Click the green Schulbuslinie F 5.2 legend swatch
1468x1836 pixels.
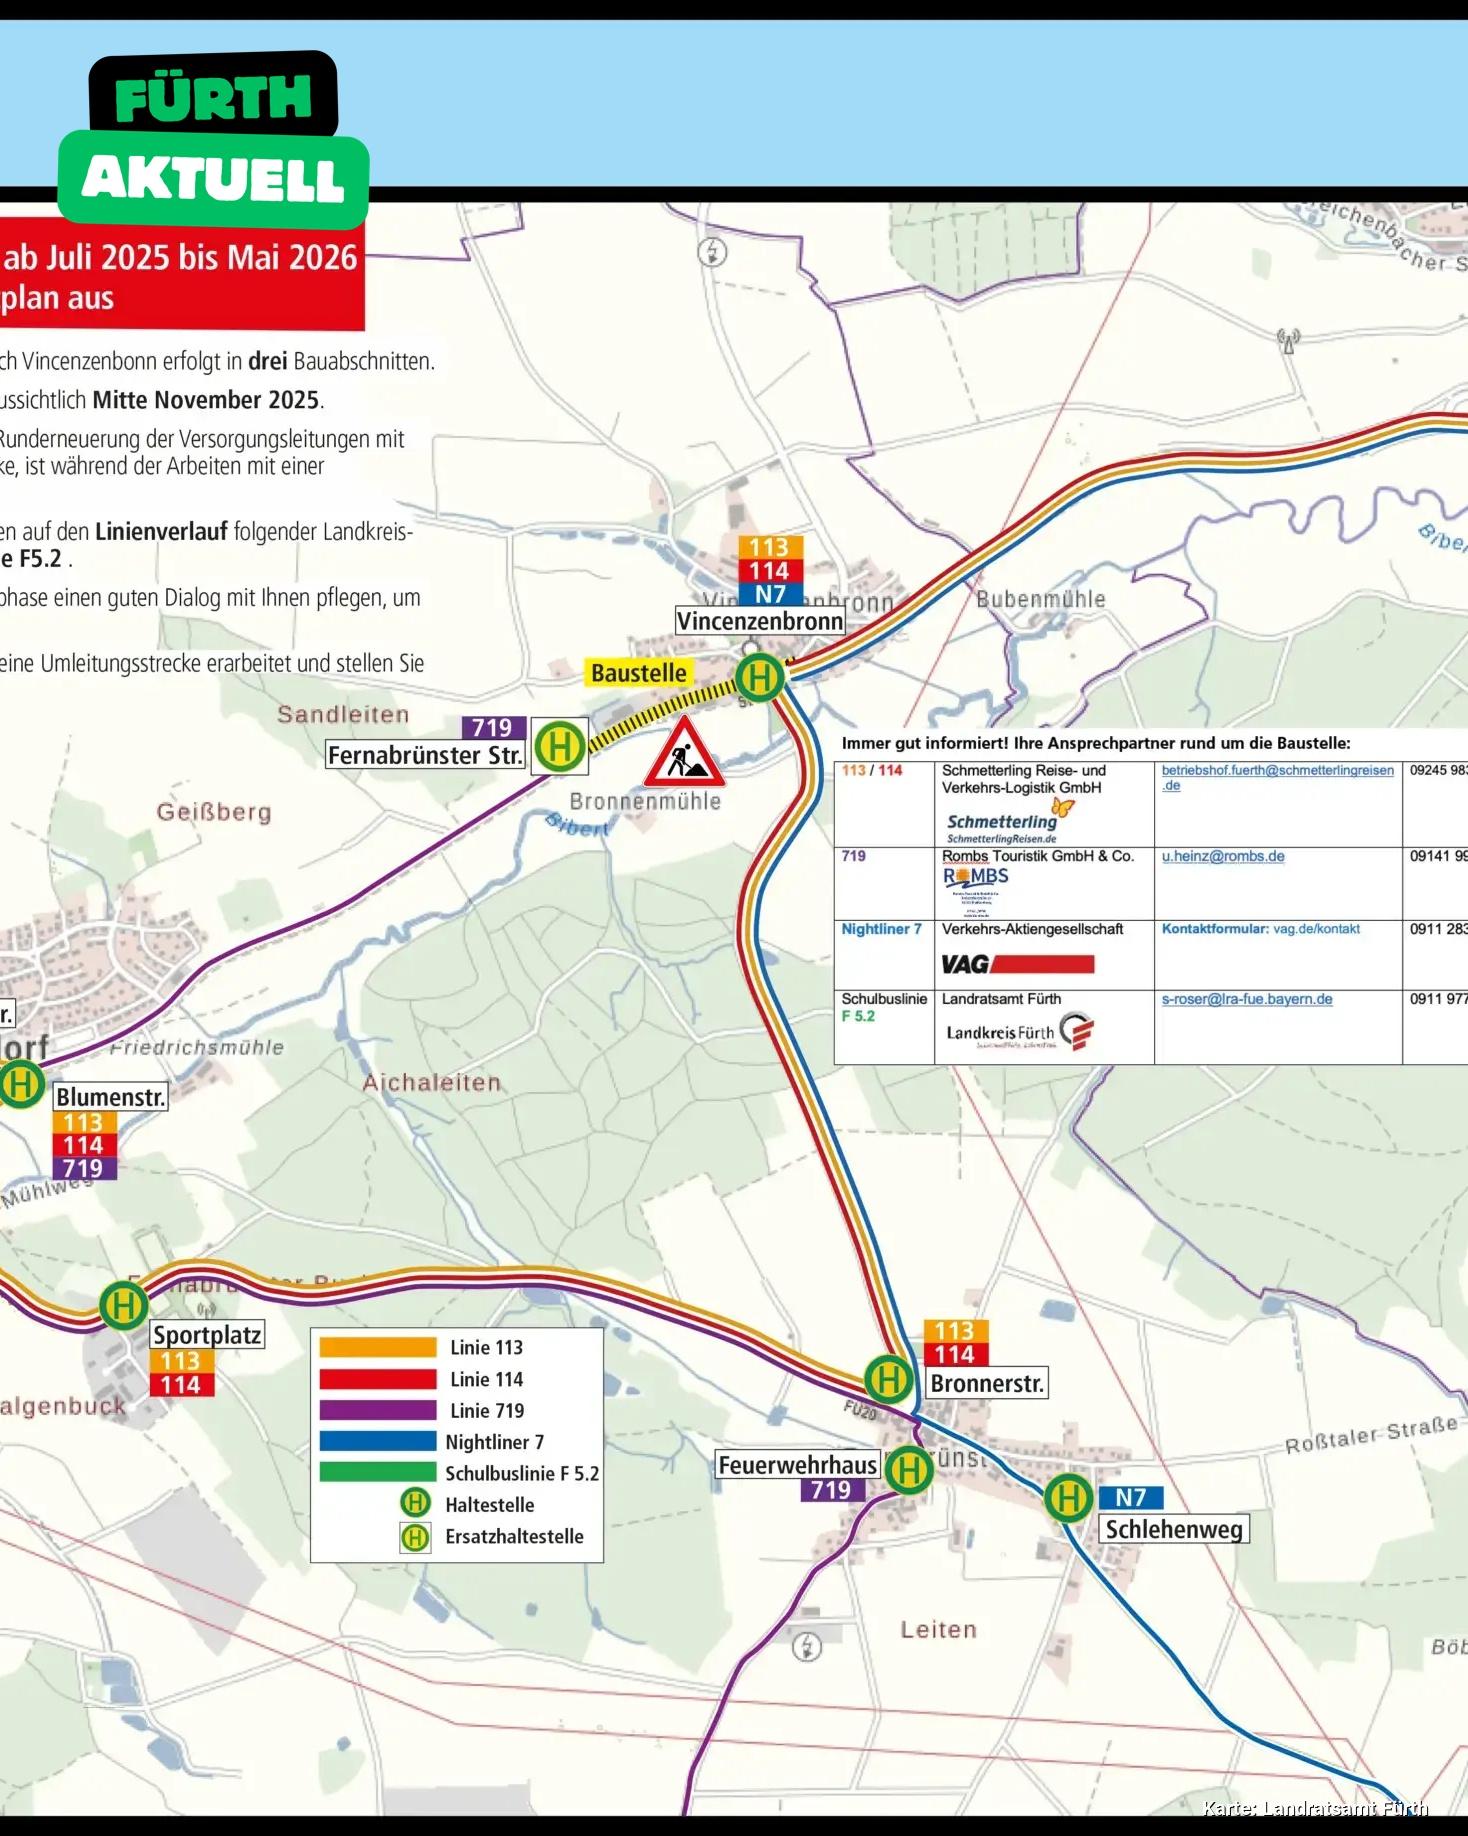click(x=378, y=1473)
